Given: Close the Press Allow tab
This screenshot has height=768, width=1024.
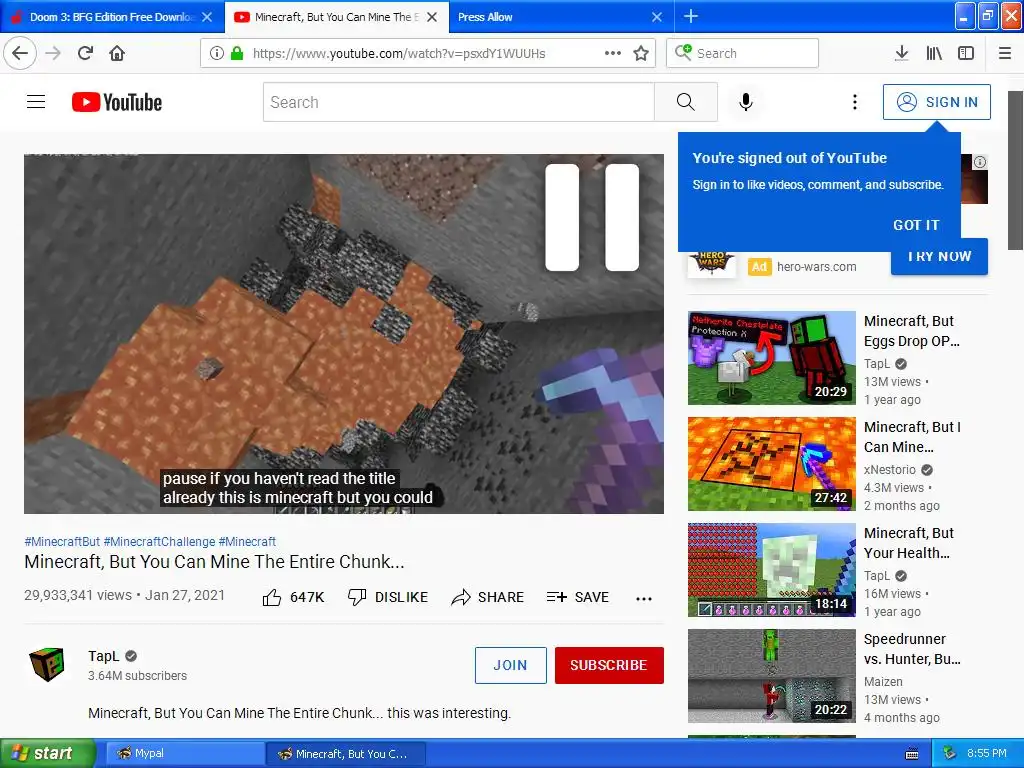Looking at the screenshot, I should click(x=657, y=17).
